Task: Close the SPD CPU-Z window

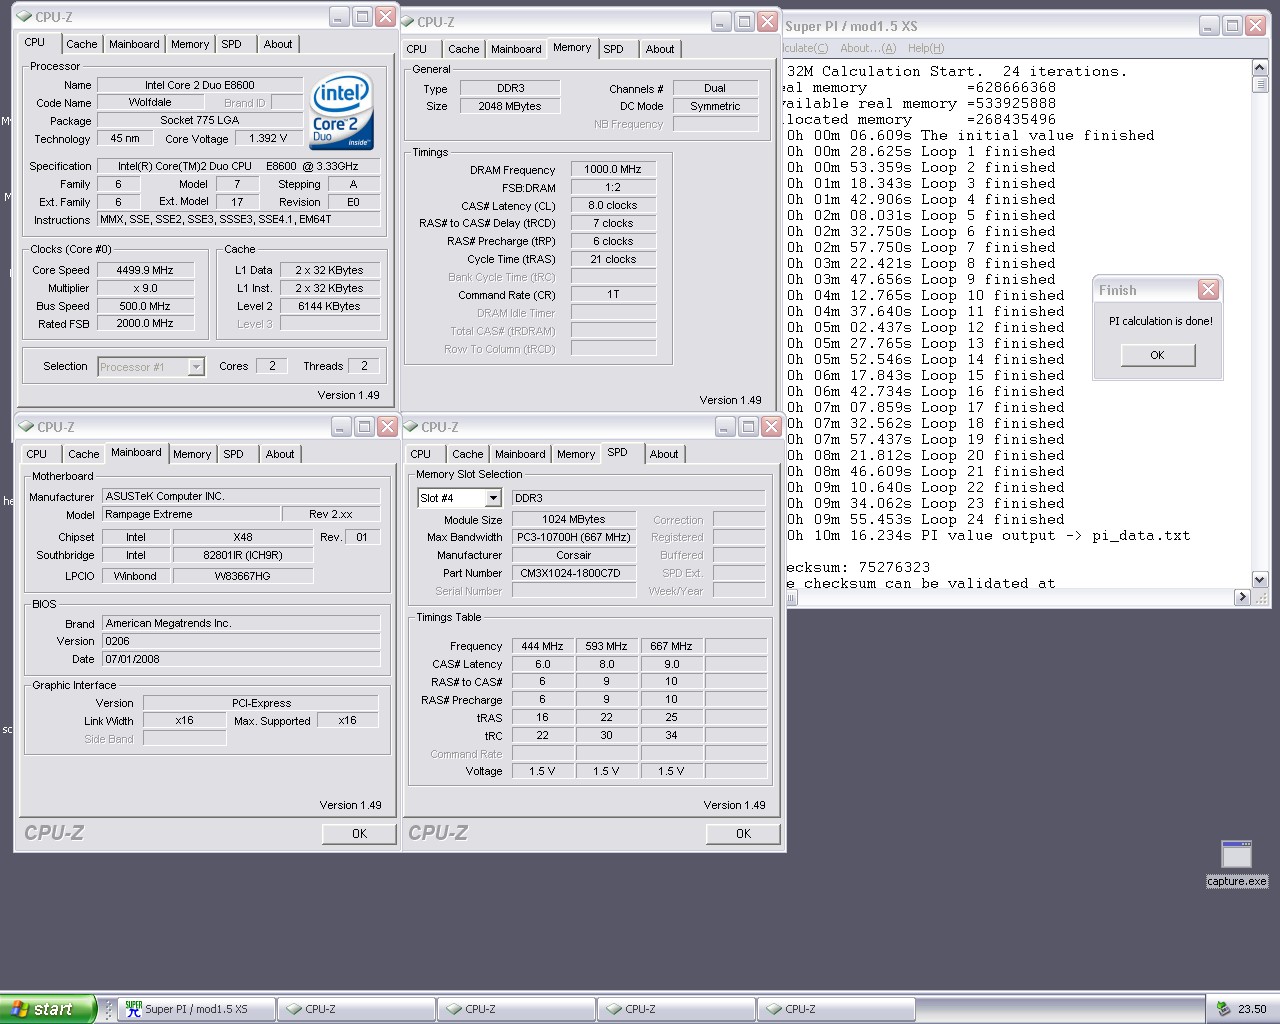Action: 771,427
